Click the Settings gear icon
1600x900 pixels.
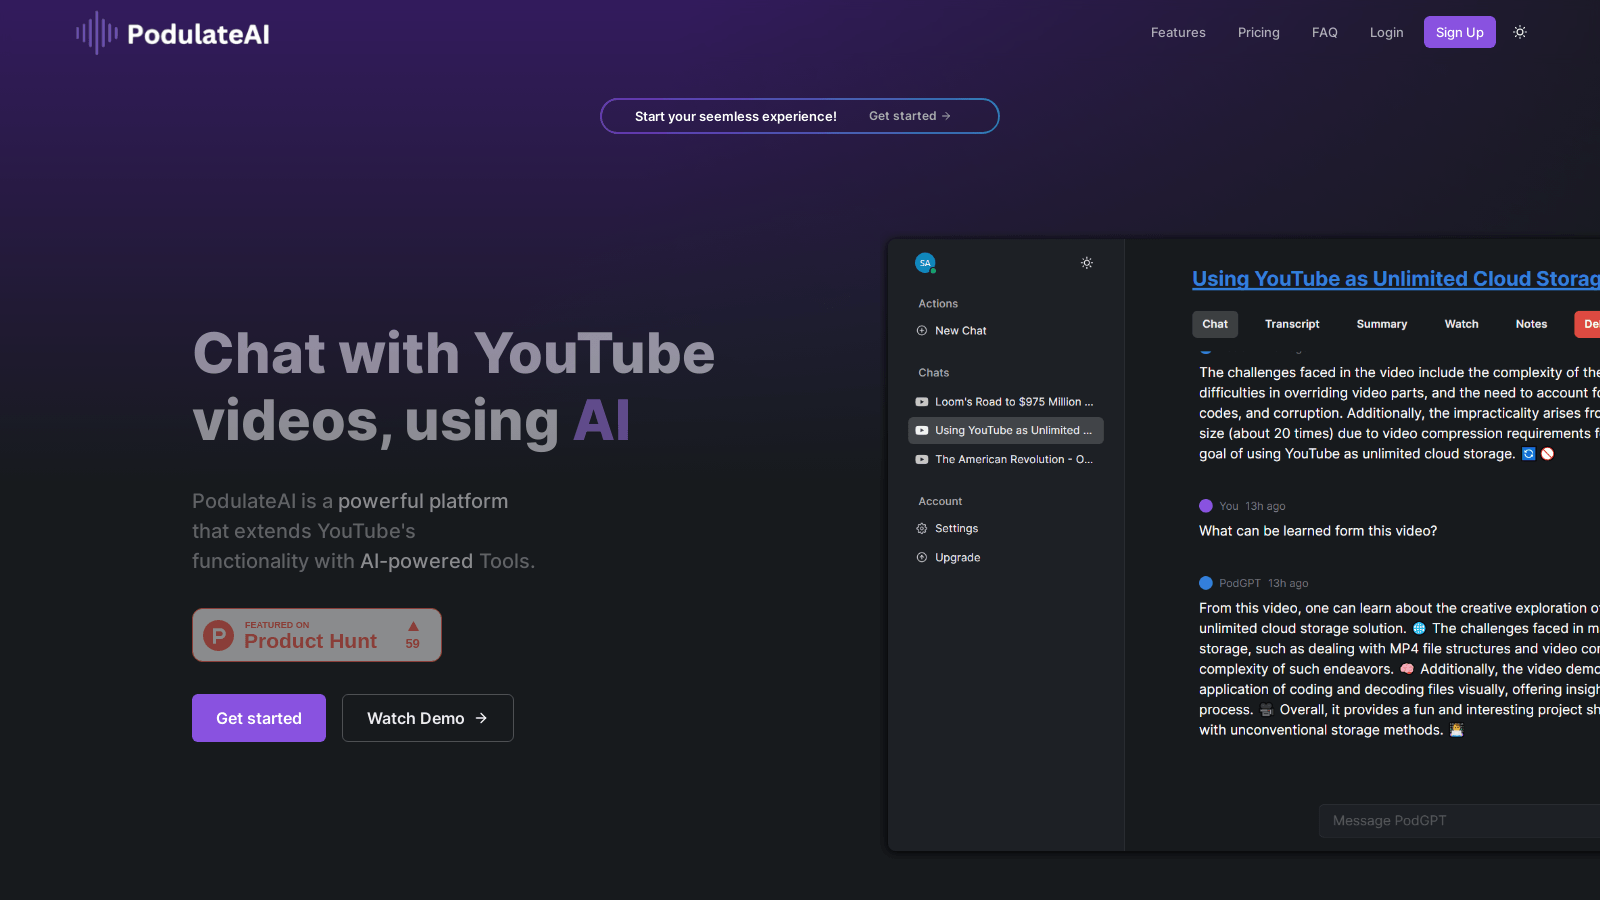pos(922,529)
